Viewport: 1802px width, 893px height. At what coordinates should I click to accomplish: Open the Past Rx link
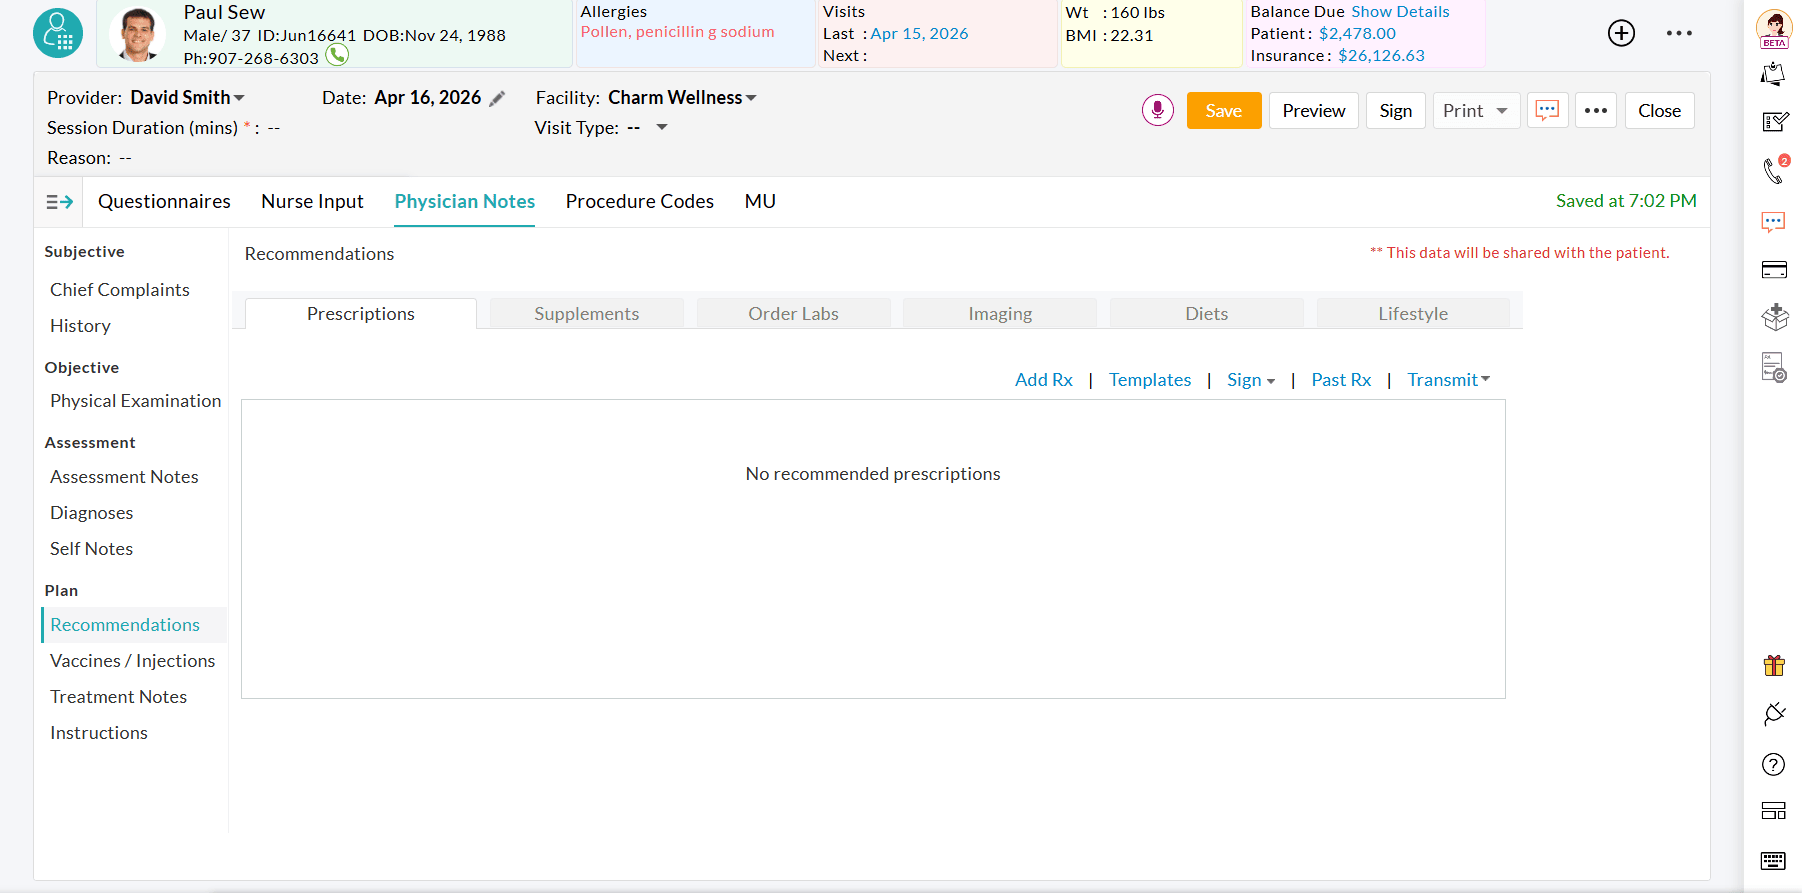pos(1341,380)
